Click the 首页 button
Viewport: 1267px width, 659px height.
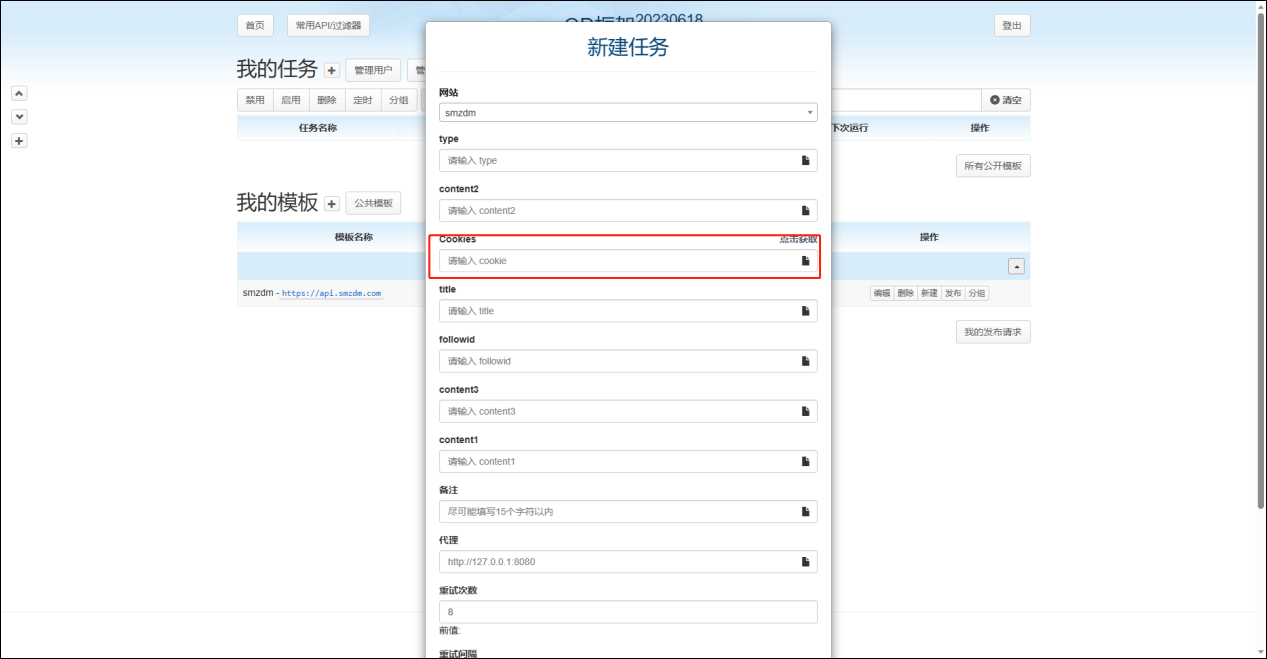[255, 26]
